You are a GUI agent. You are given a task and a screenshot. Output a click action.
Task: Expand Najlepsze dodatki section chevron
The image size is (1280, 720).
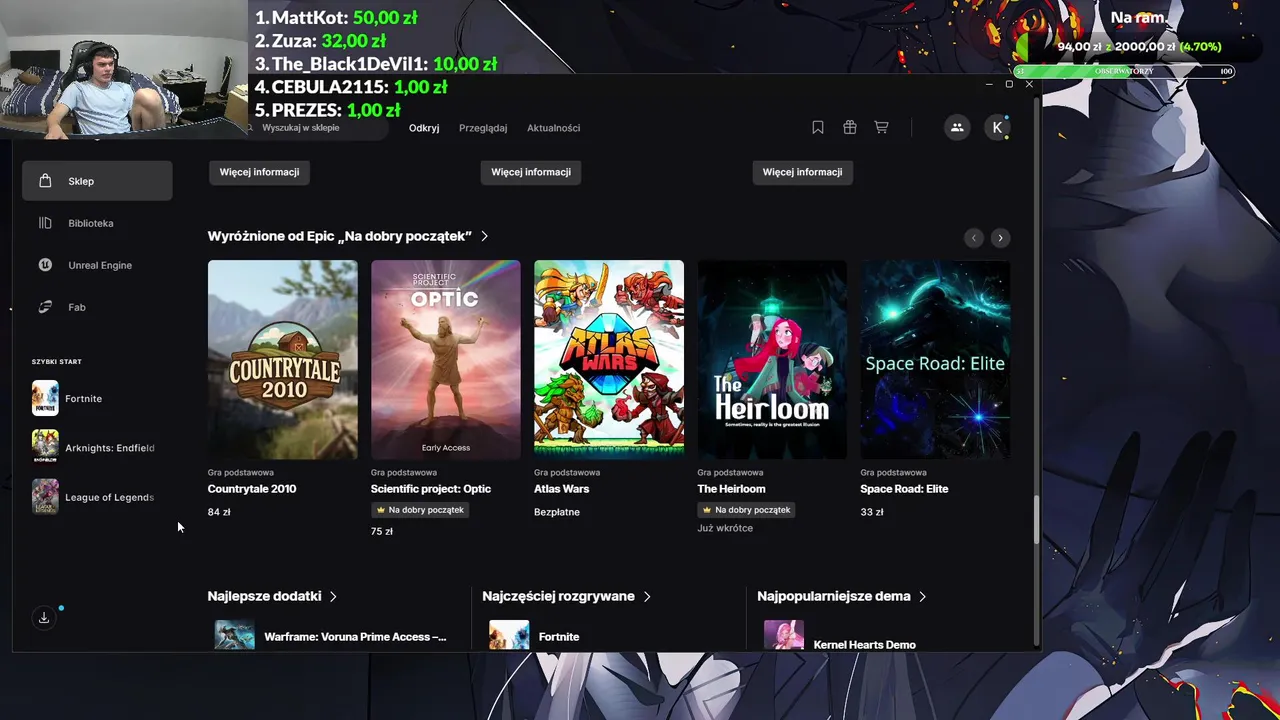point(333,596)
